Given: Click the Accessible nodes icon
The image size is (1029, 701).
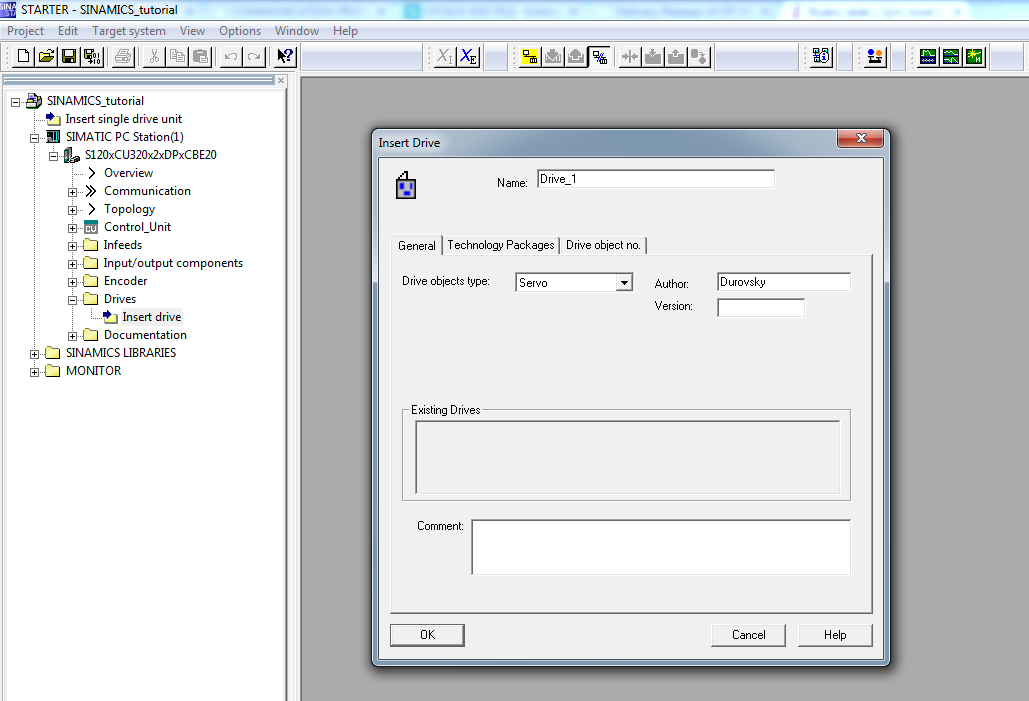Looking at the screenshot, I should pyautogui.click(x=821, y=56).
